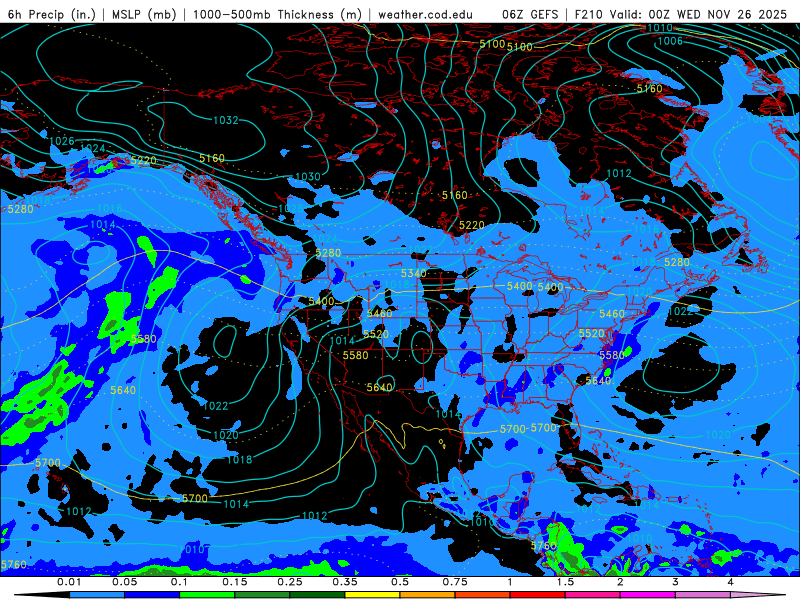Click the '1000-500mb Thickness (m)' title text
The width and height of the screenshot is (800, 600).
pyautogui.click(x=278, y=14)
